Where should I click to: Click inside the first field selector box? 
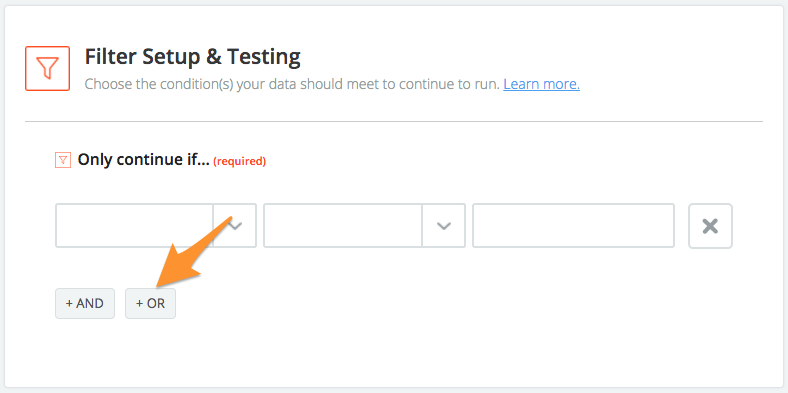coord(134,226)
